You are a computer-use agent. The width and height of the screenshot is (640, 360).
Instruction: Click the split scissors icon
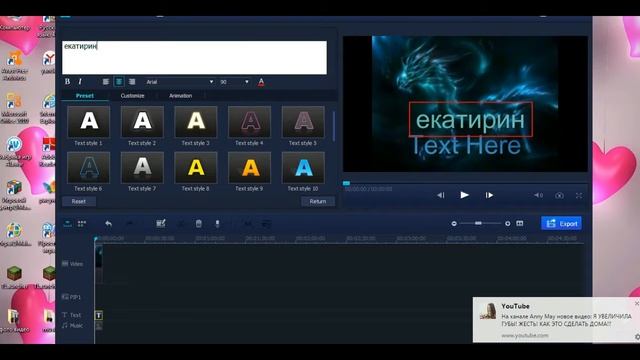coord(181,224)
